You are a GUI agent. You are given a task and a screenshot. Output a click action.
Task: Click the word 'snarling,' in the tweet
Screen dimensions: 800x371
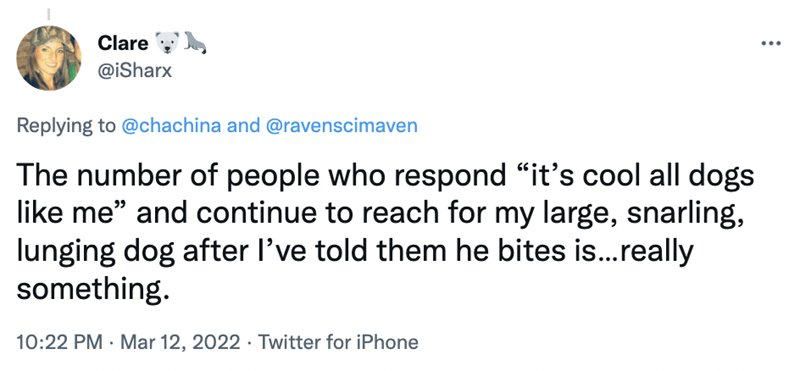click(x=686, y=214)
